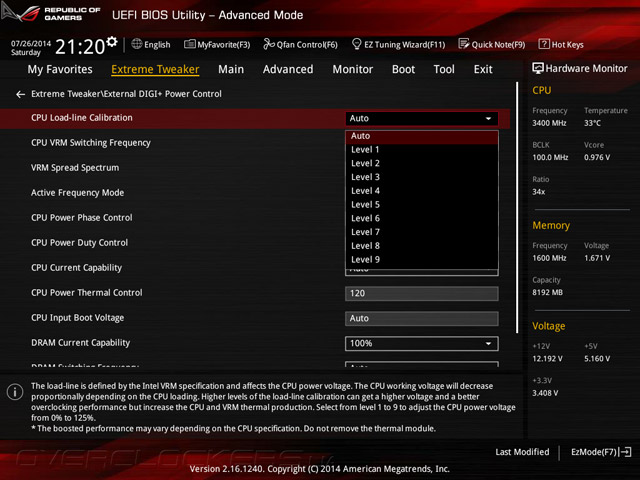Viewport: 640px width, 480px height.
Task: Select Level 9 load-line option
Action: (422, 260)
